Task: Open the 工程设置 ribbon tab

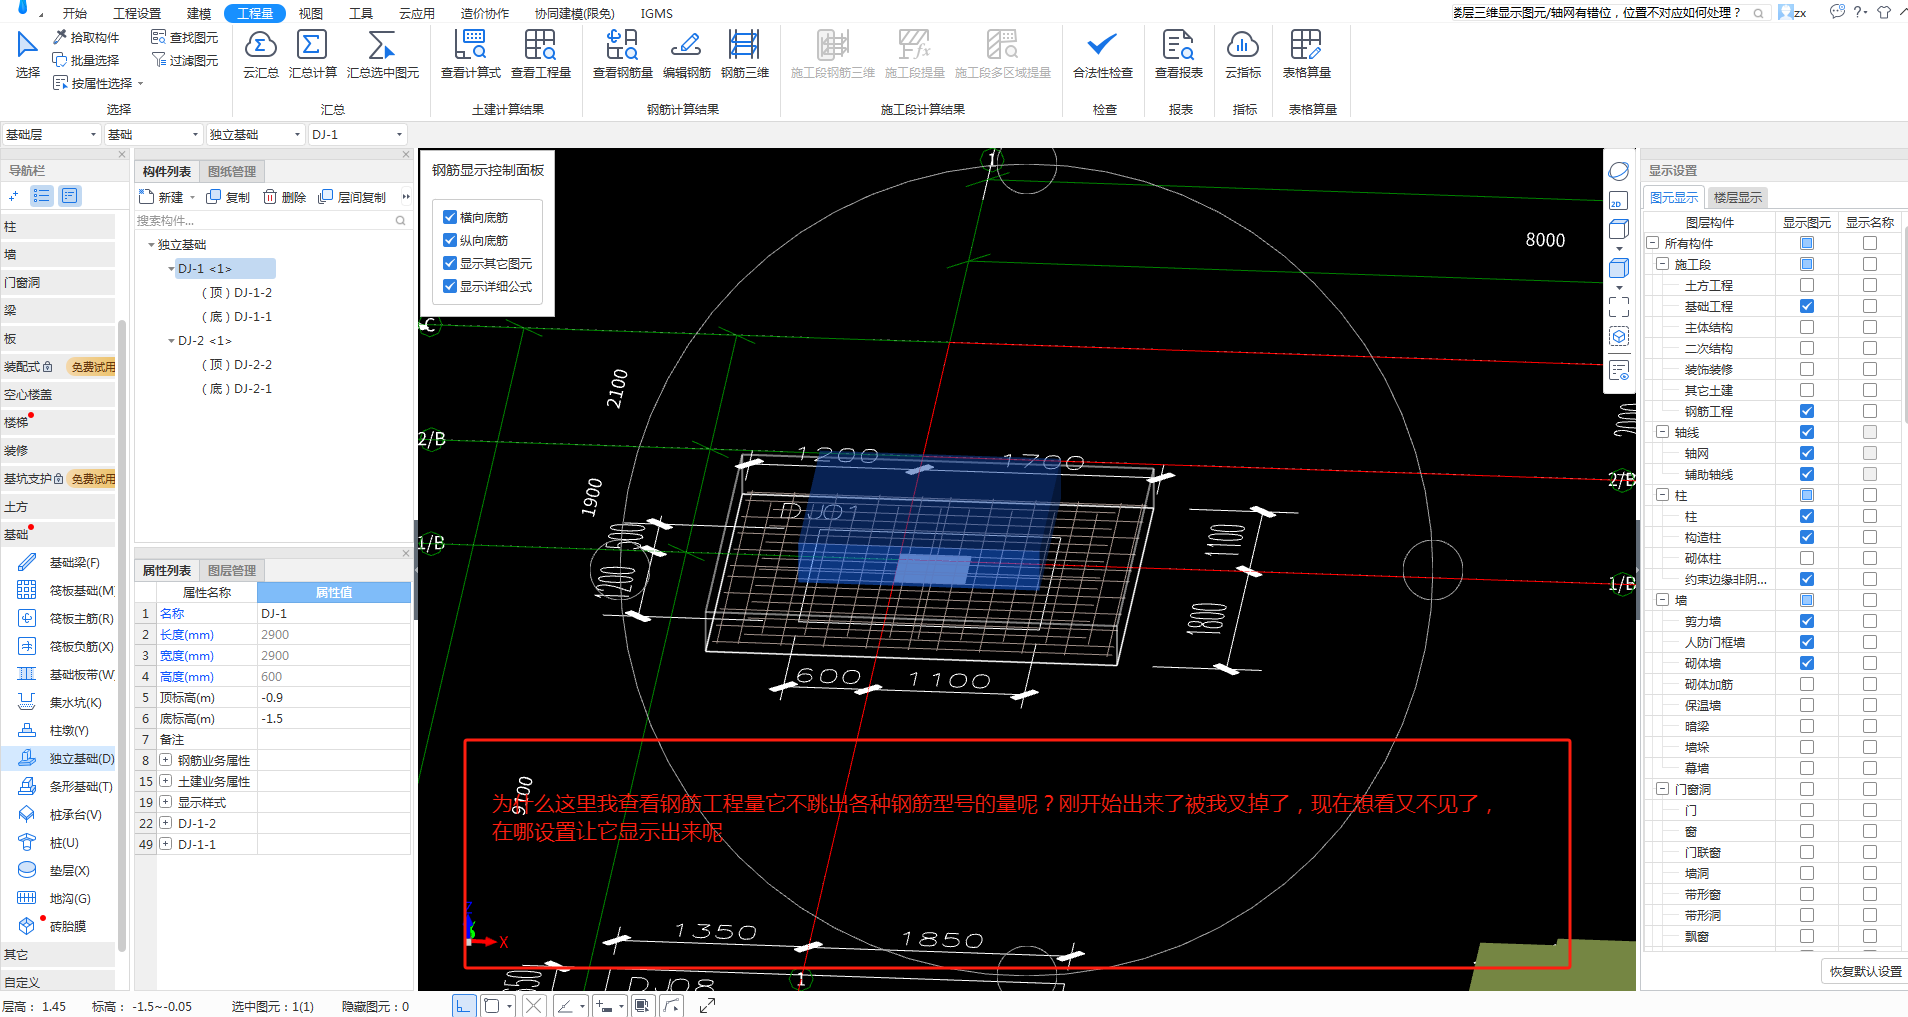Action: (137, 13)
